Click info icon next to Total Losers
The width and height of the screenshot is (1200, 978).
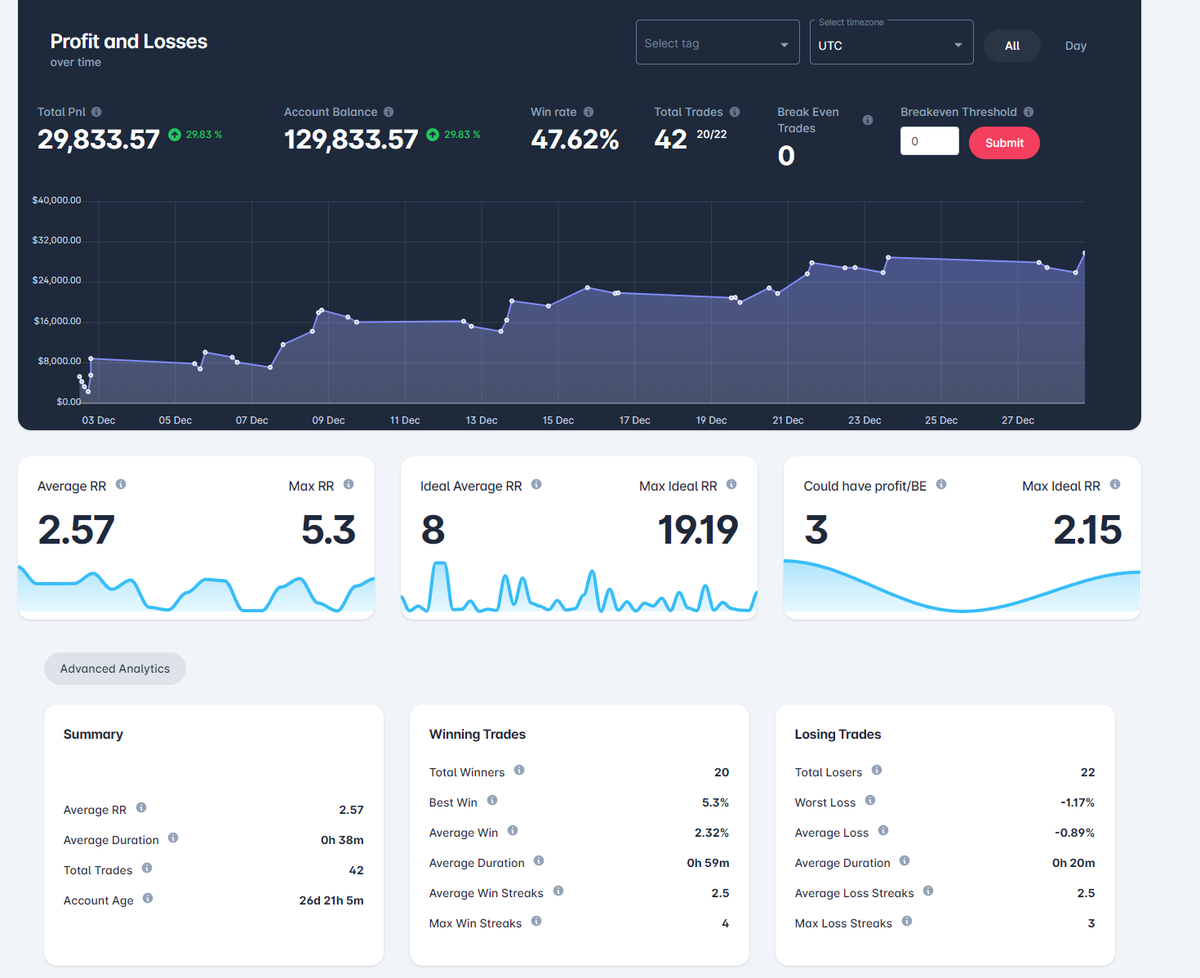point(876,770)
